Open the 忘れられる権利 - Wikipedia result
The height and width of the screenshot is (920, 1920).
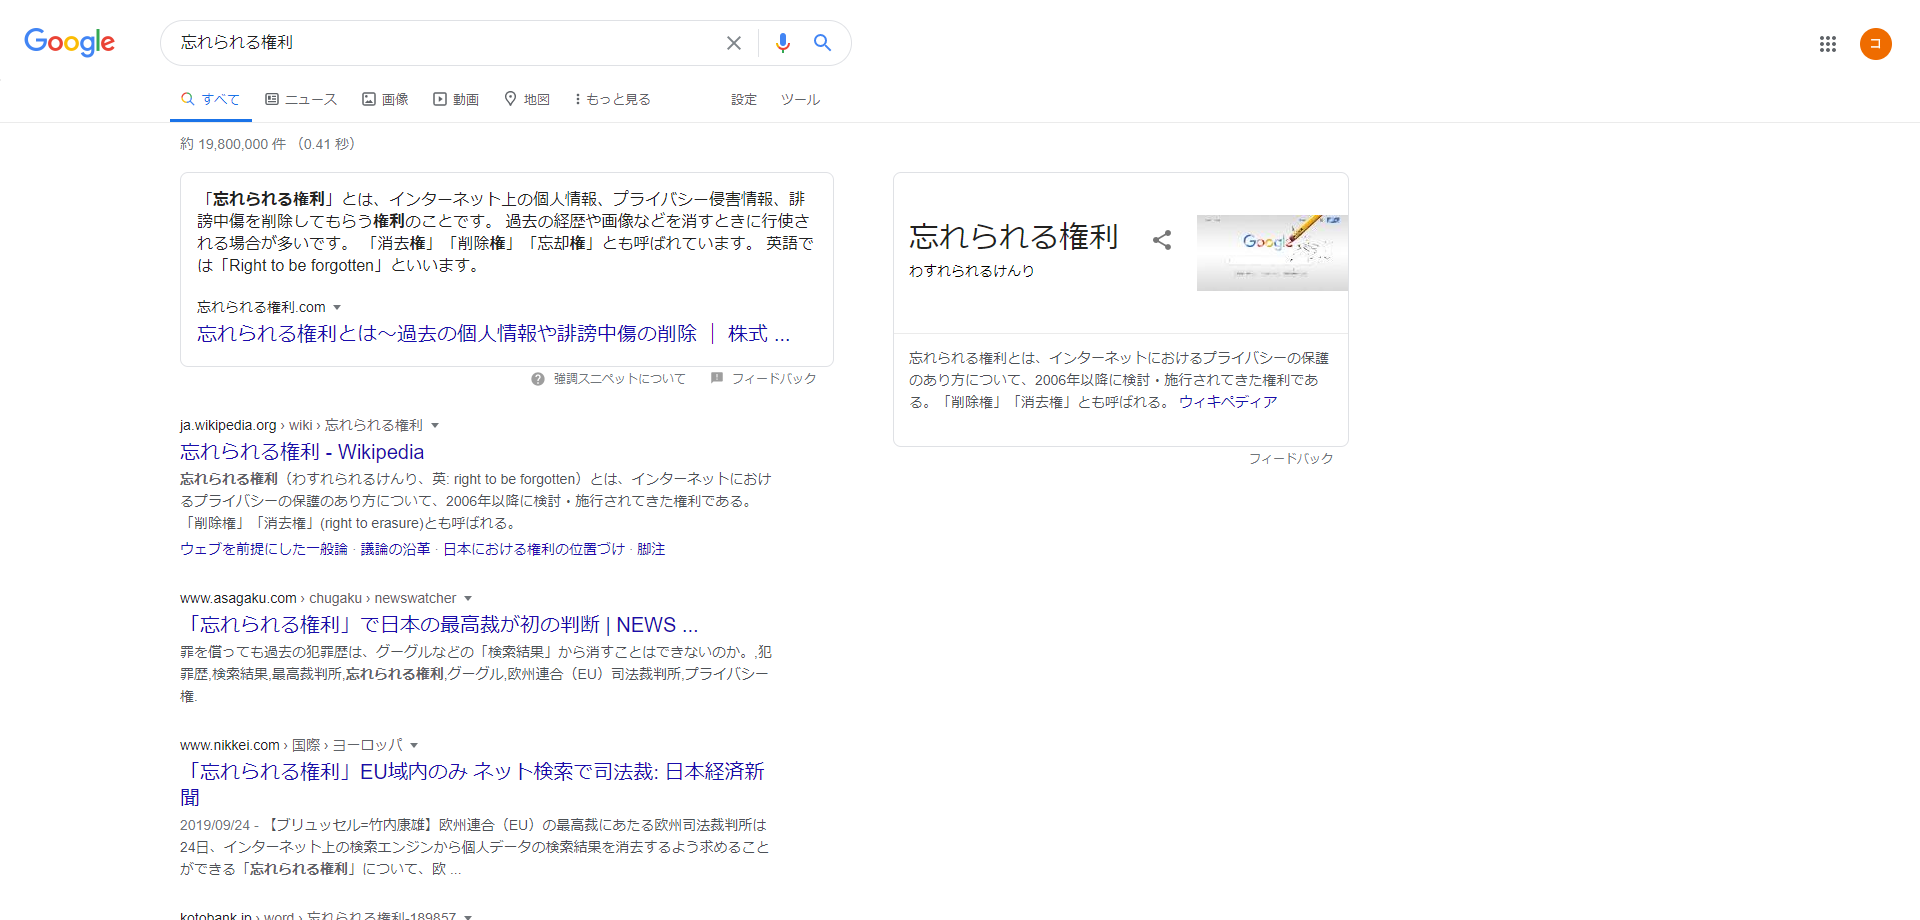tap(302, 452)
